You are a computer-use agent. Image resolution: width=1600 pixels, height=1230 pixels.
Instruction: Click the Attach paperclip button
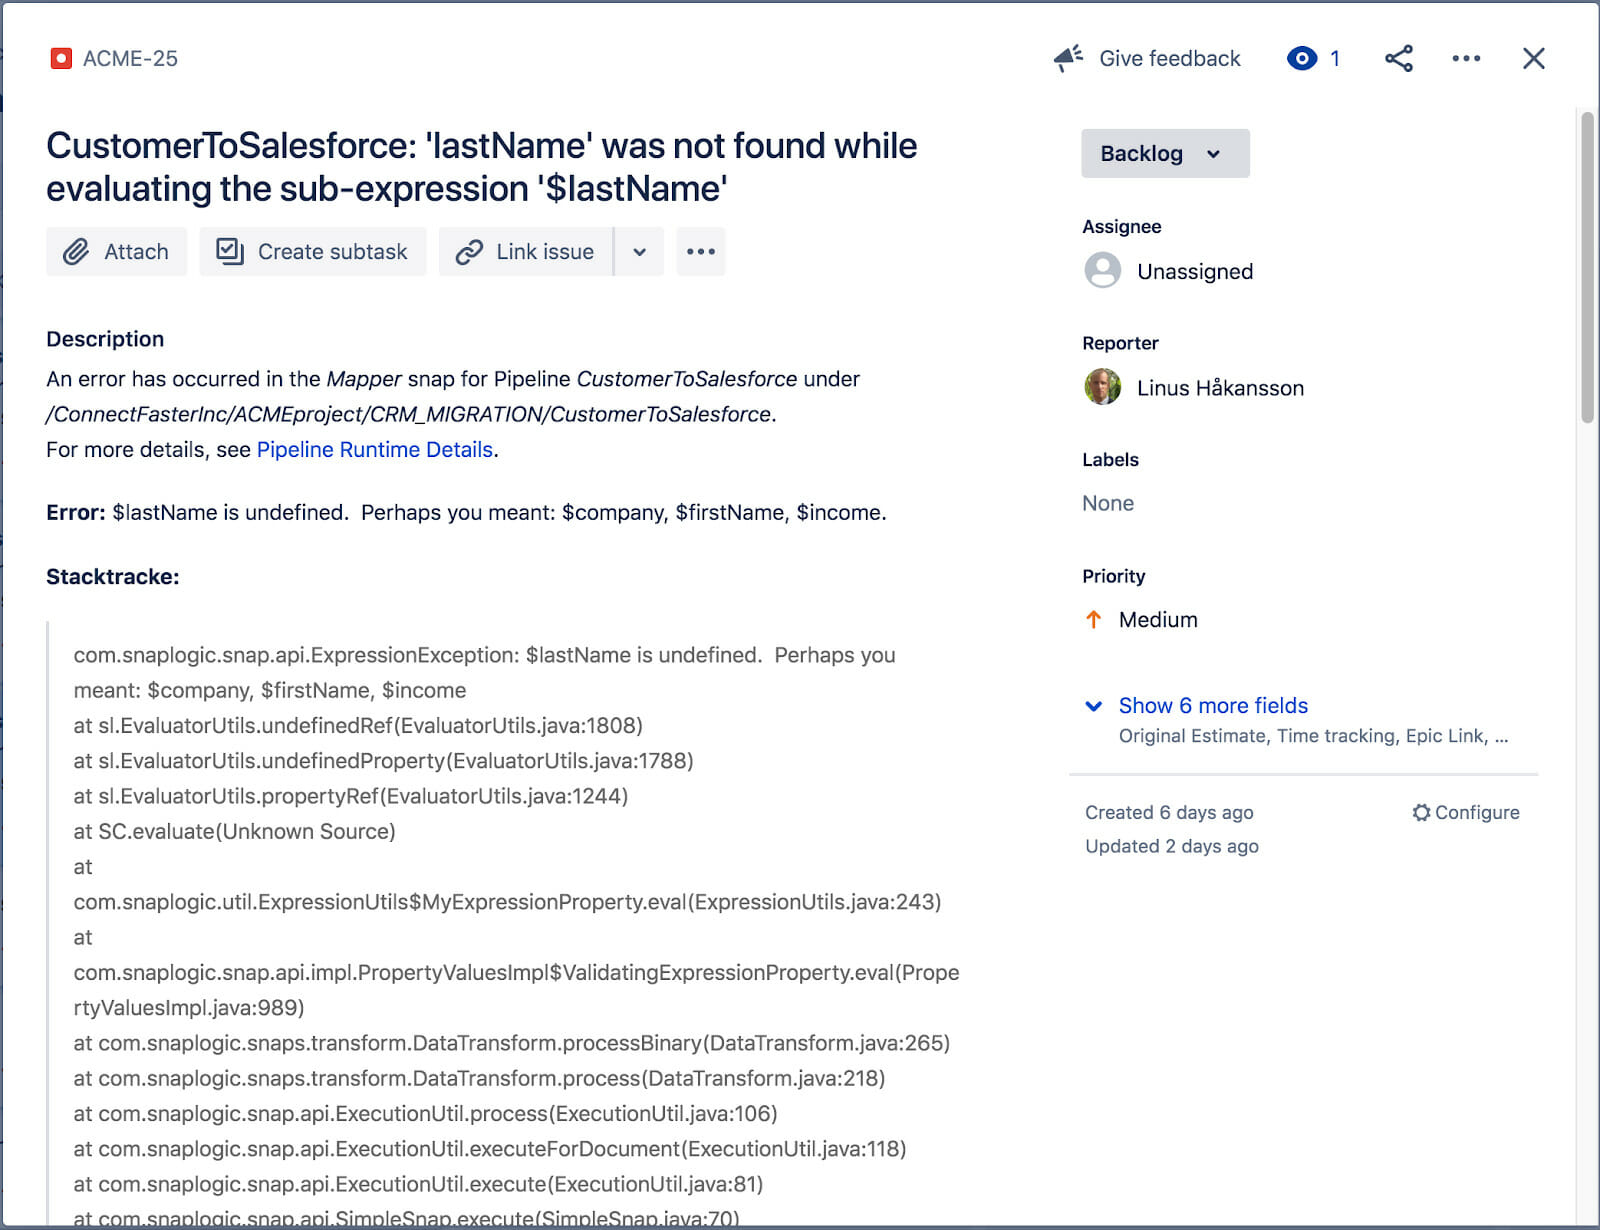point(116,252)
